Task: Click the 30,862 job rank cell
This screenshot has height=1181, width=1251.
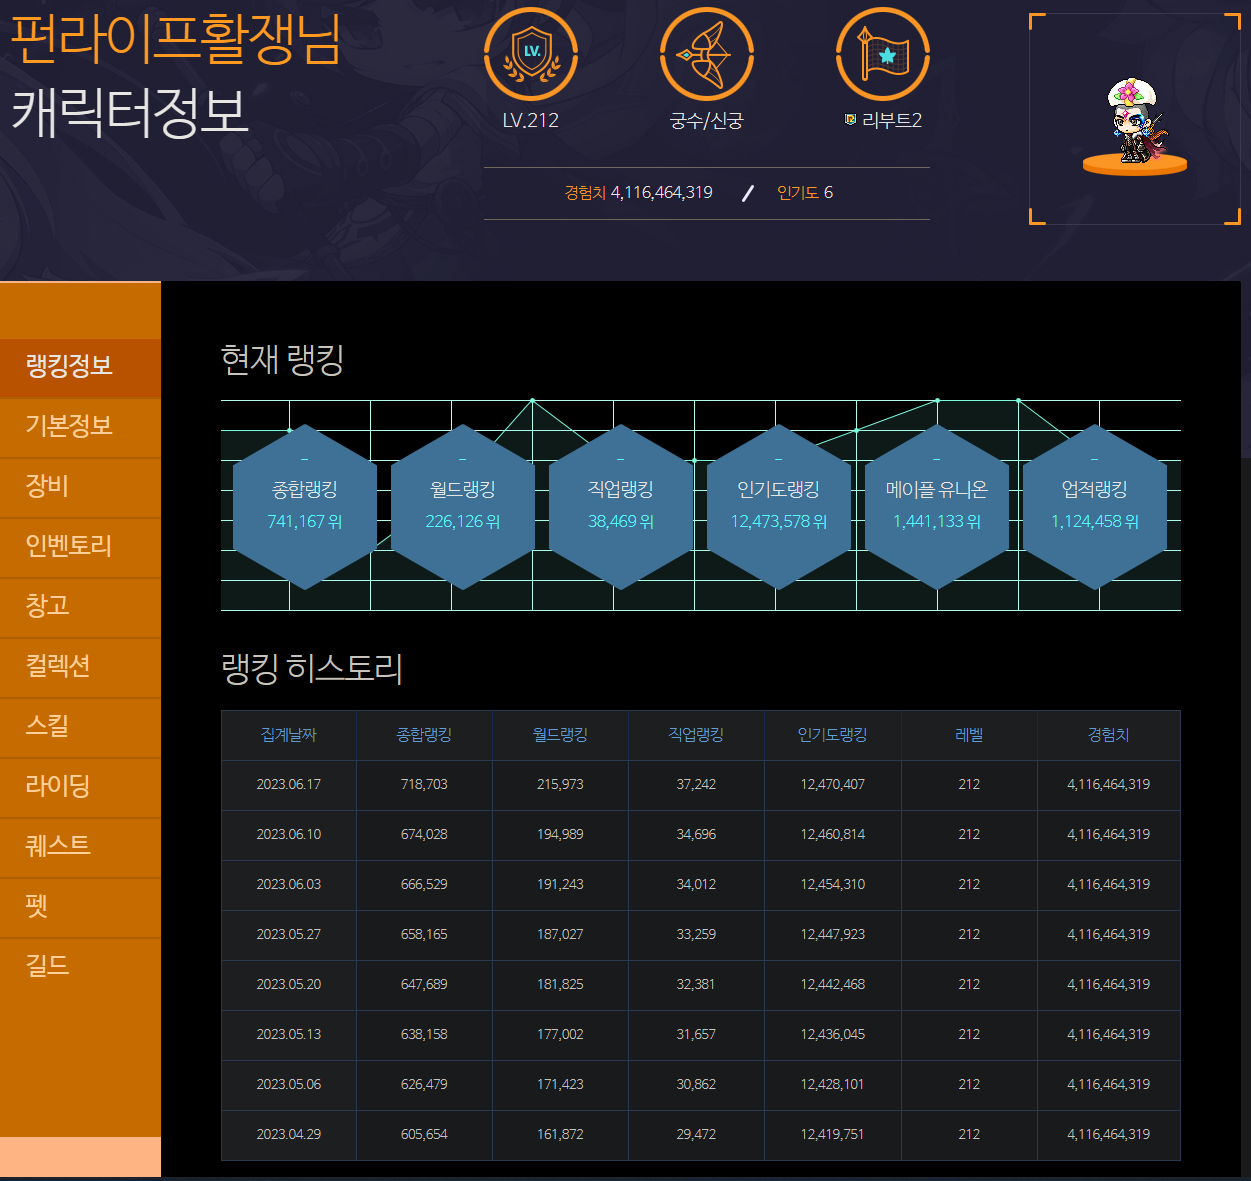Action: pos(696,1085)
